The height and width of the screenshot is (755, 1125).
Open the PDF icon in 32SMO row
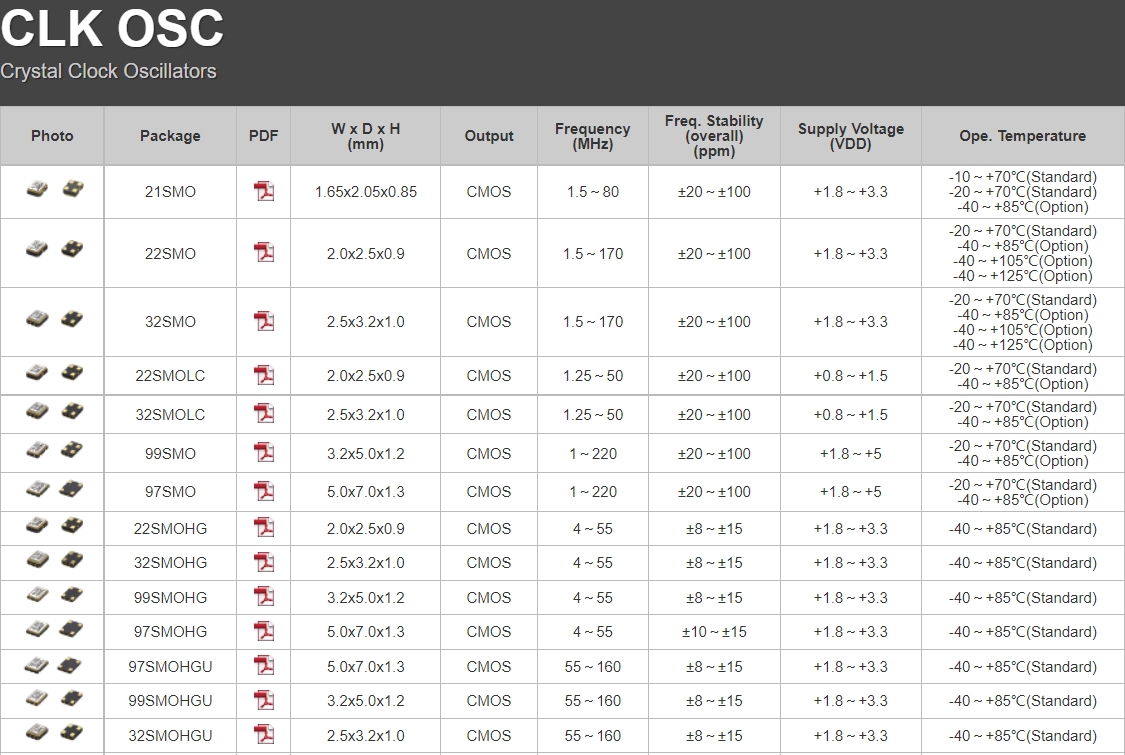point(264,321)
